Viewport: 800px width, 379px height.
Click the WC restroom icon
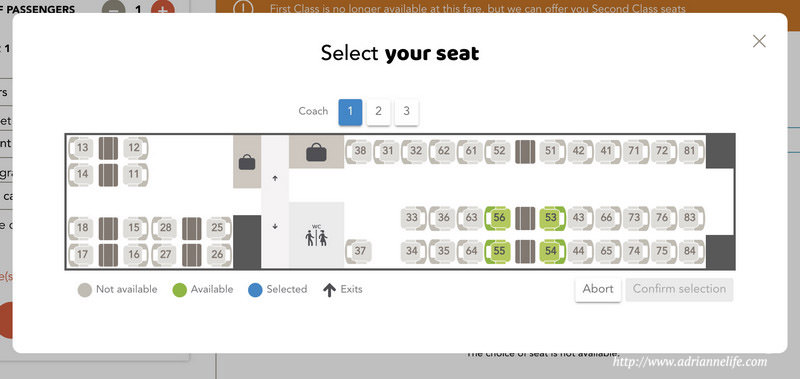316,235
